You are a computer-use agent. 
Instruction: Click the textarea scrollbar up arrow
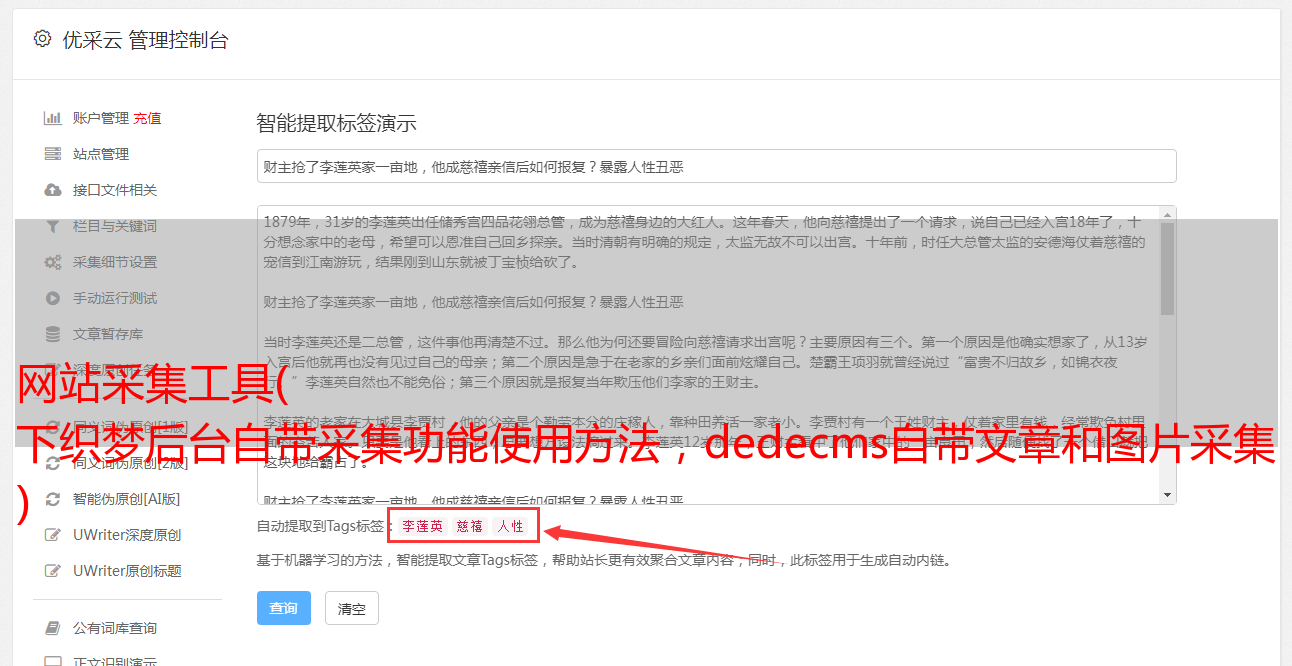pos(1167,215)
